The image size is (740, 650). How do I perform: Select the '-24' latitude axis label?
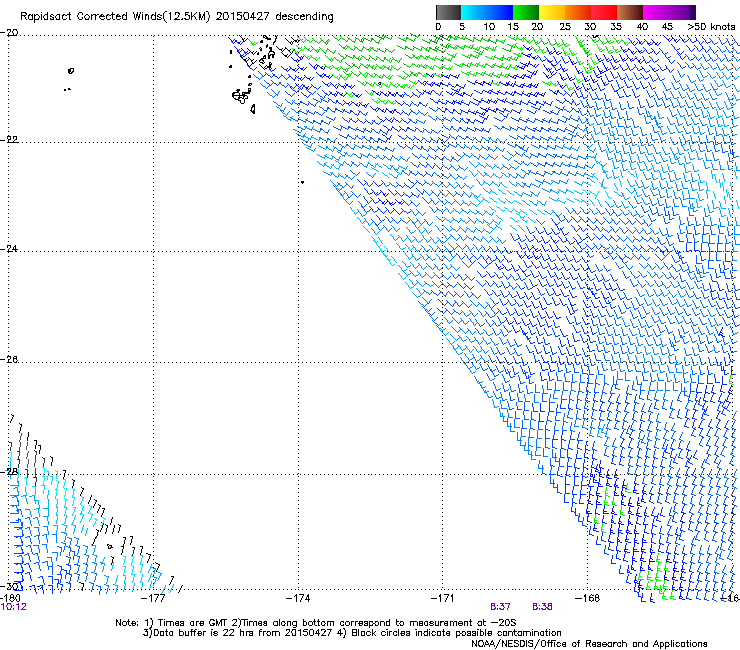9,249
